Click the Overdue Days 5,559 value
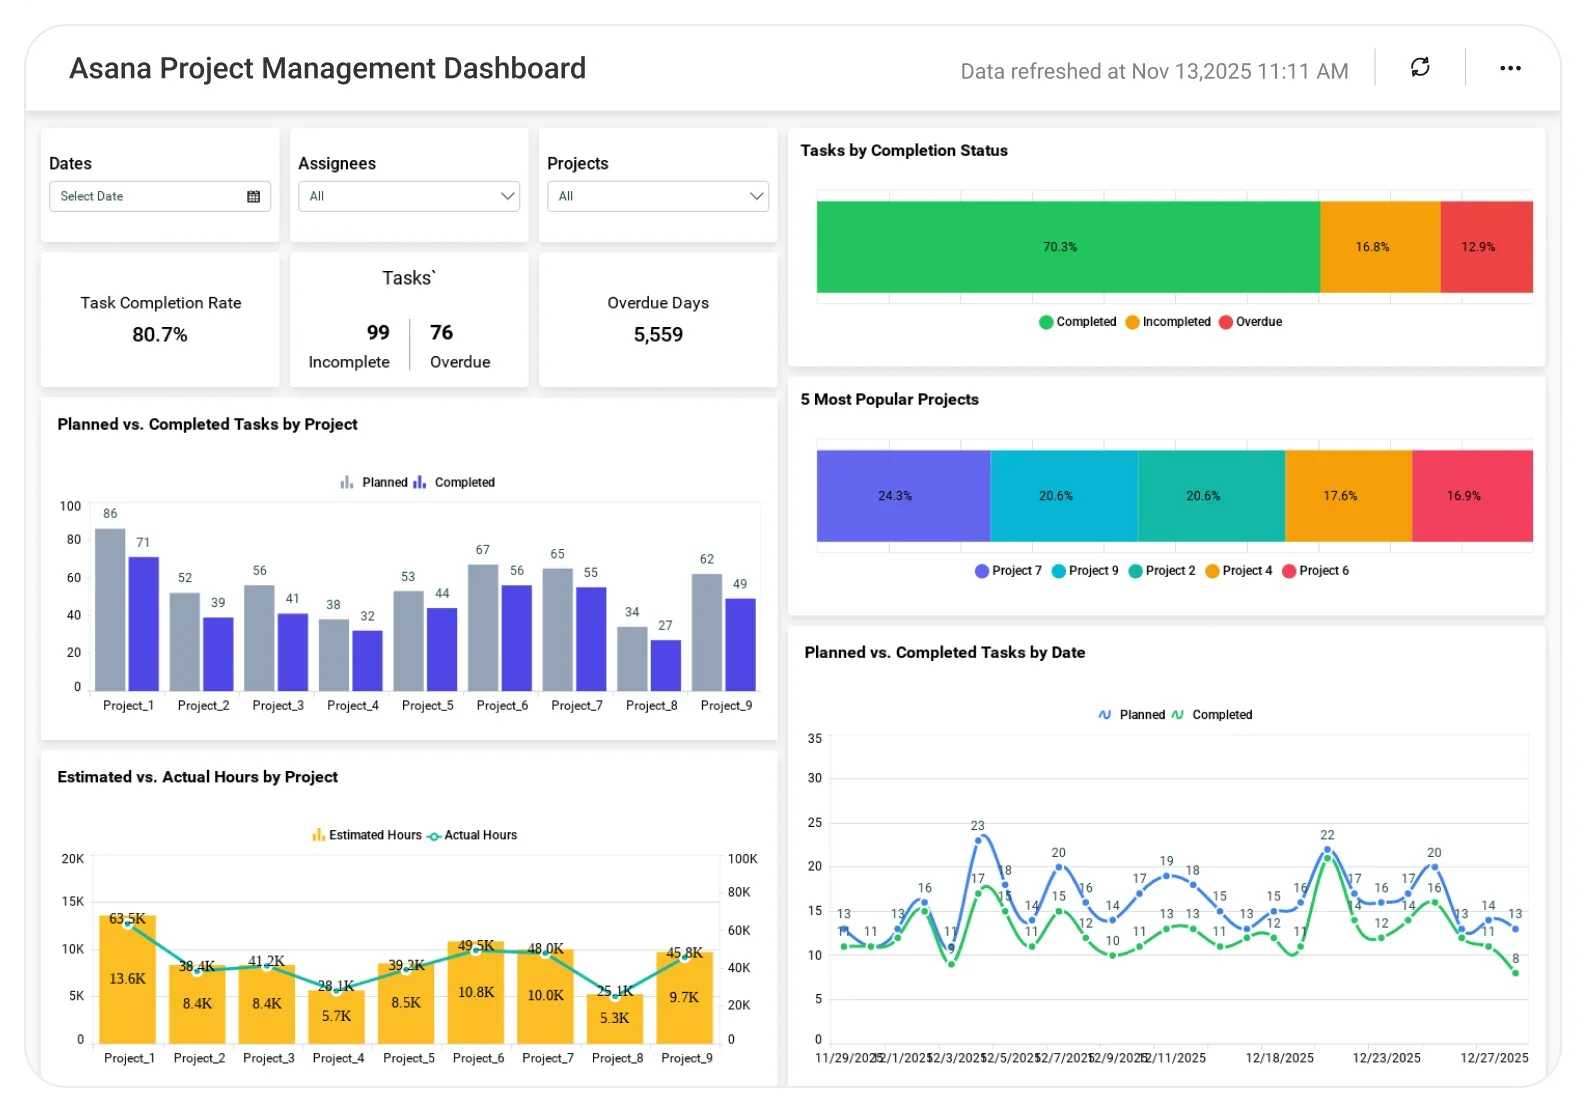This screenshot has height=1112, width=1586. 658,335
